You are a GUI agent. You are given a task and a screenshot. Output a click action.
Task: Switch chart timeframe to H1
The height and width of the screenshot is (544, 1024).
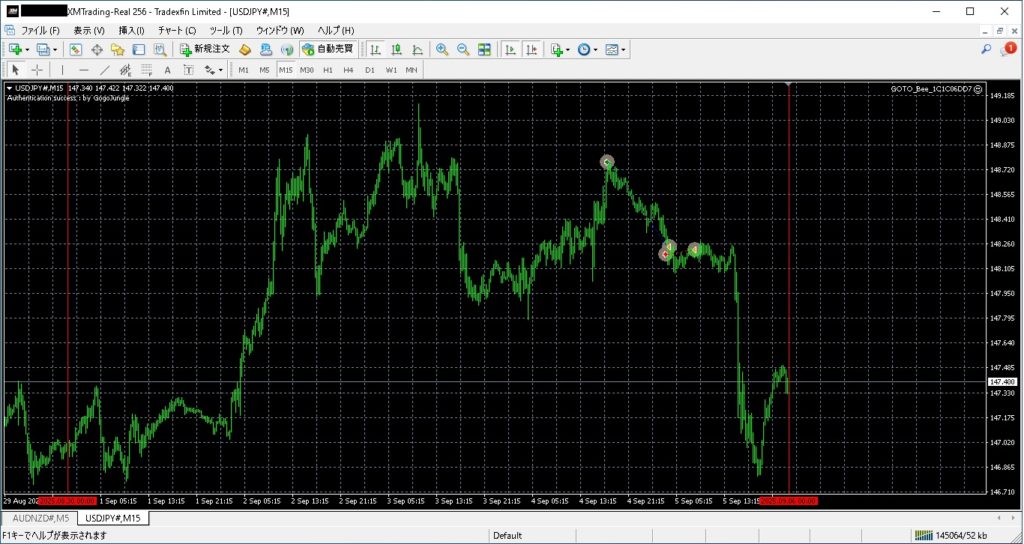tap(328, 70)
